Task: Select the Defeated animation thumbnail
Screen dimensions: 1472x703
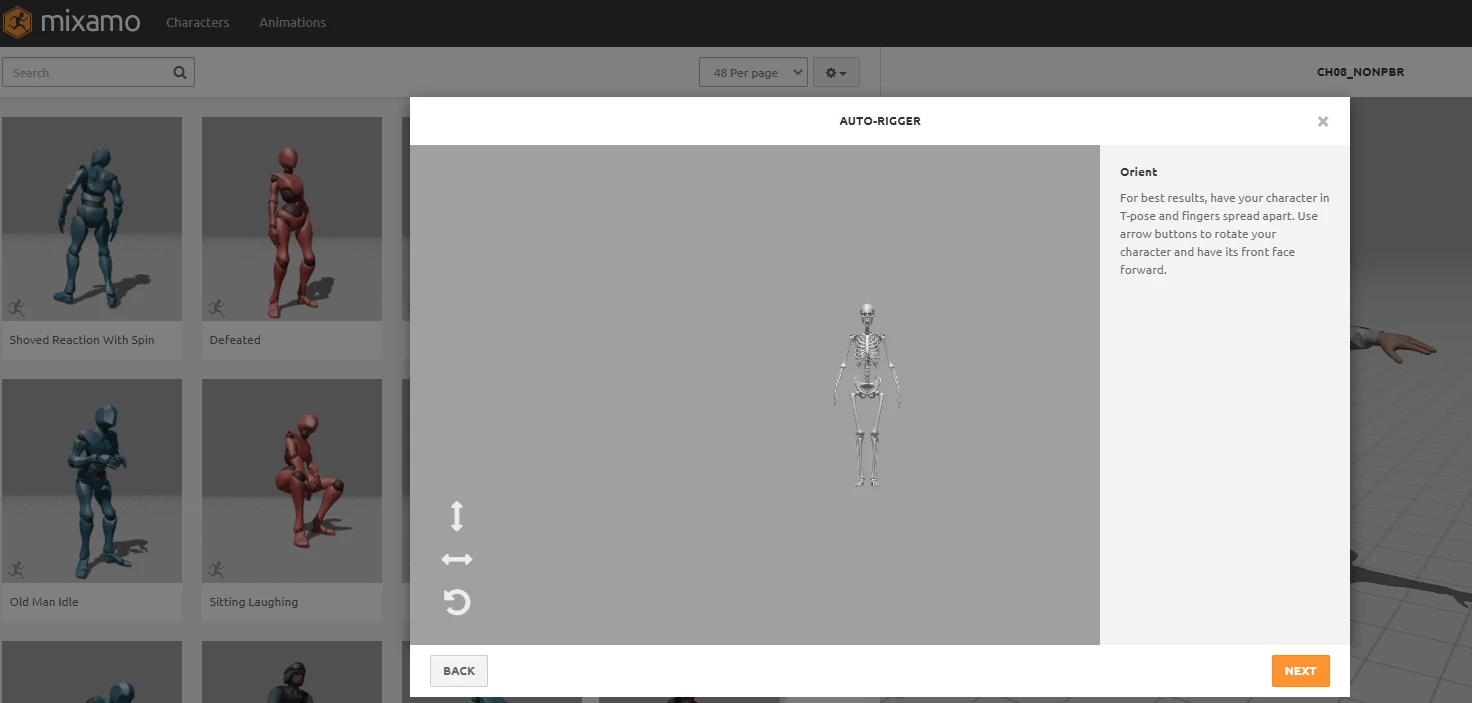Action: click(292, 219)
